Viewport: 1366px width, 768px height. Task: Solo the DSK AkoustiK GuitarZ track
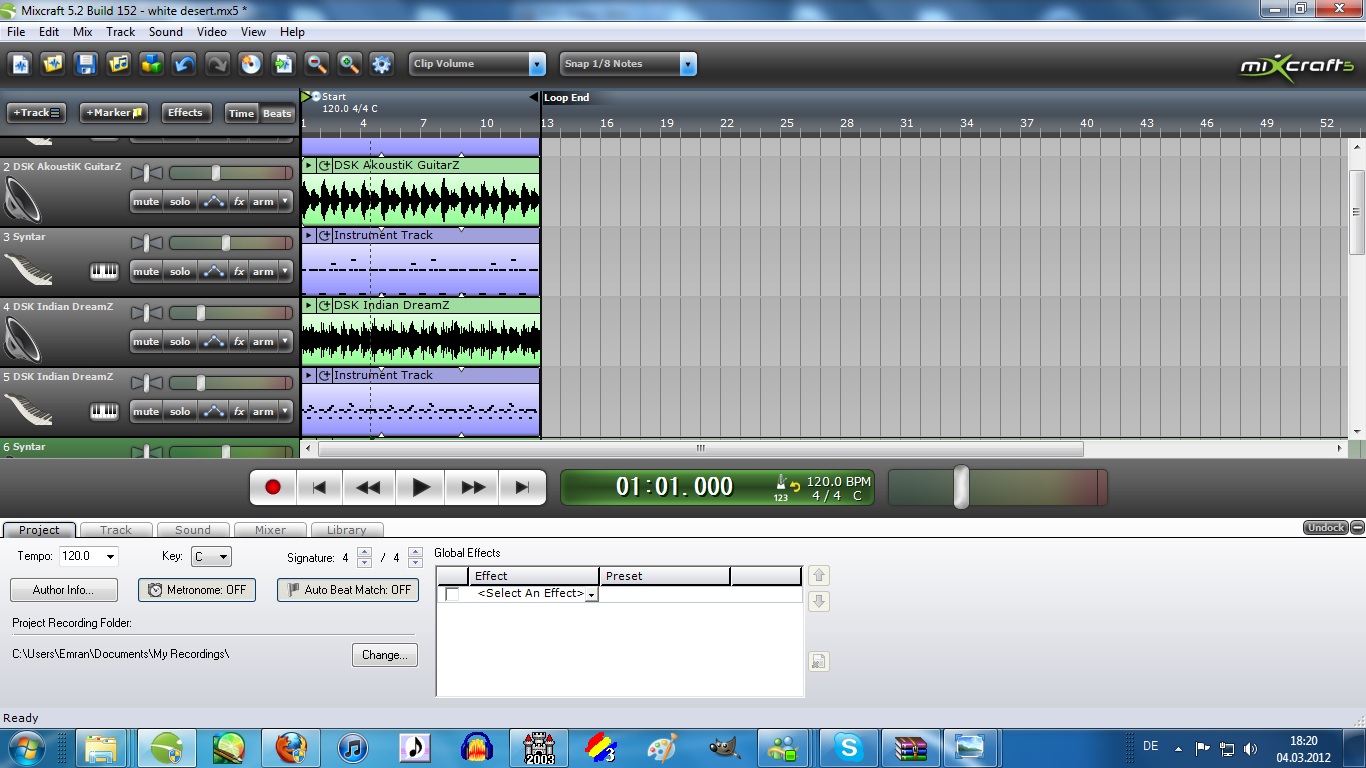pyautogui.click(x=180, y=201)
